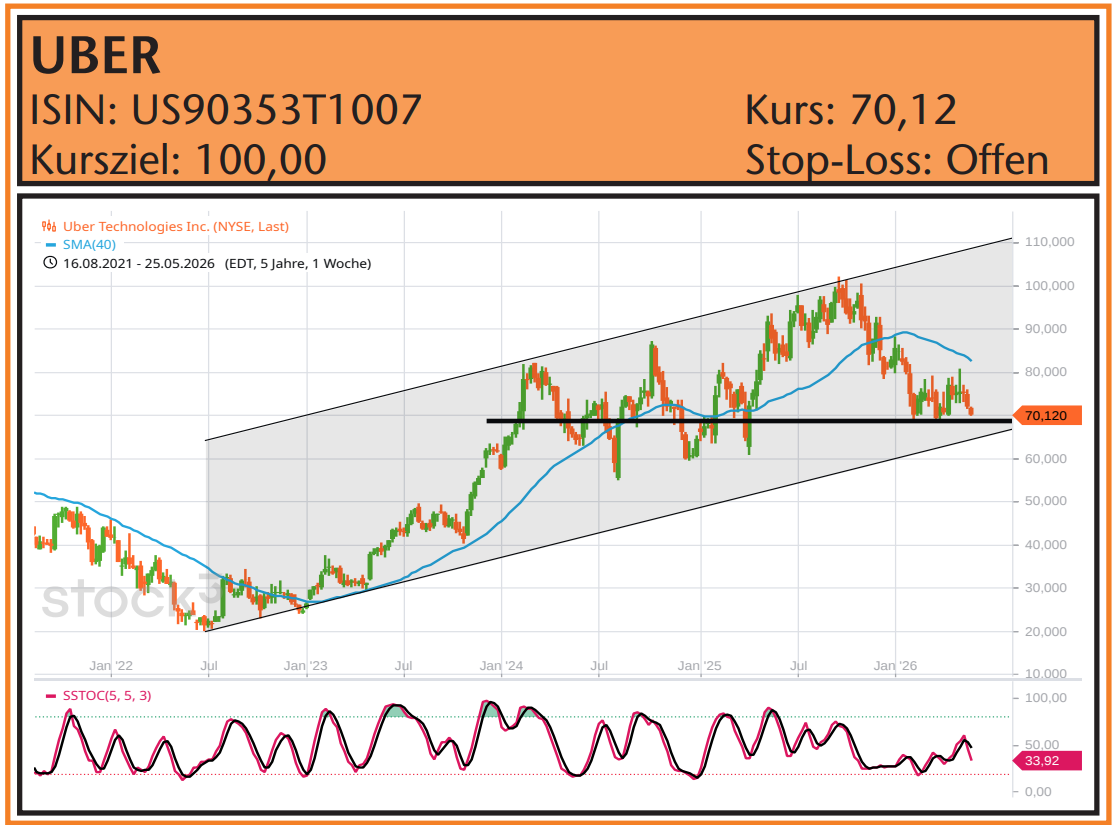Click the 20,000 price axis label
Image resolution: width=1113 pixels, height=825 pixels.
pyautogui.click(x=1046, y=631)
